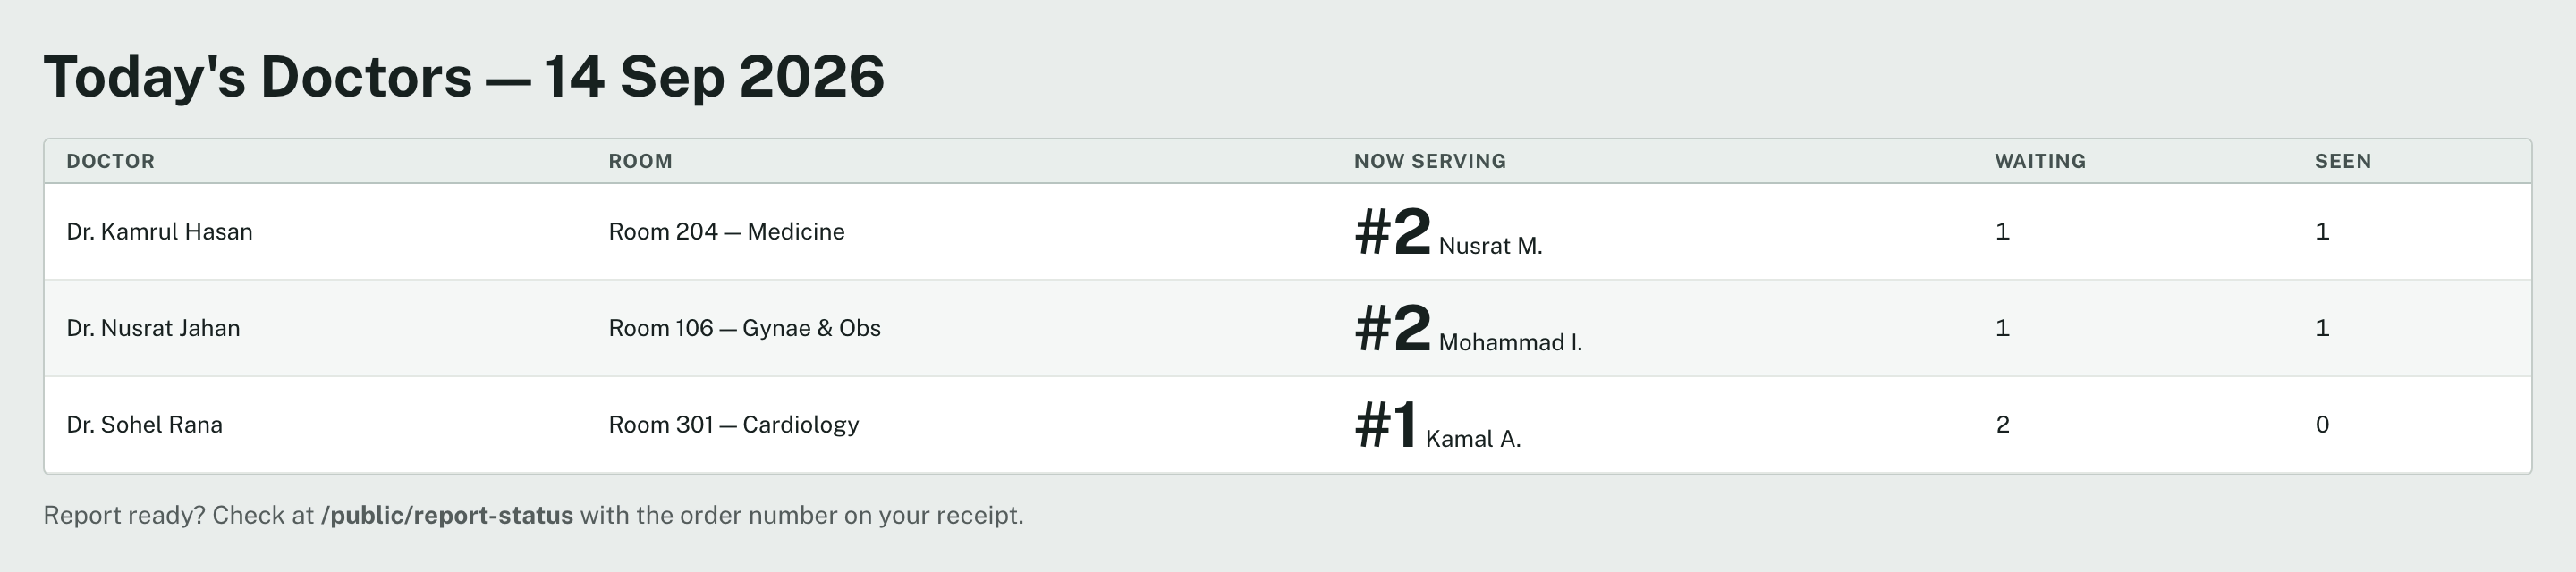Click the DOCTOR column header
The image size is (2576, 572).
(x=110, y=161)
